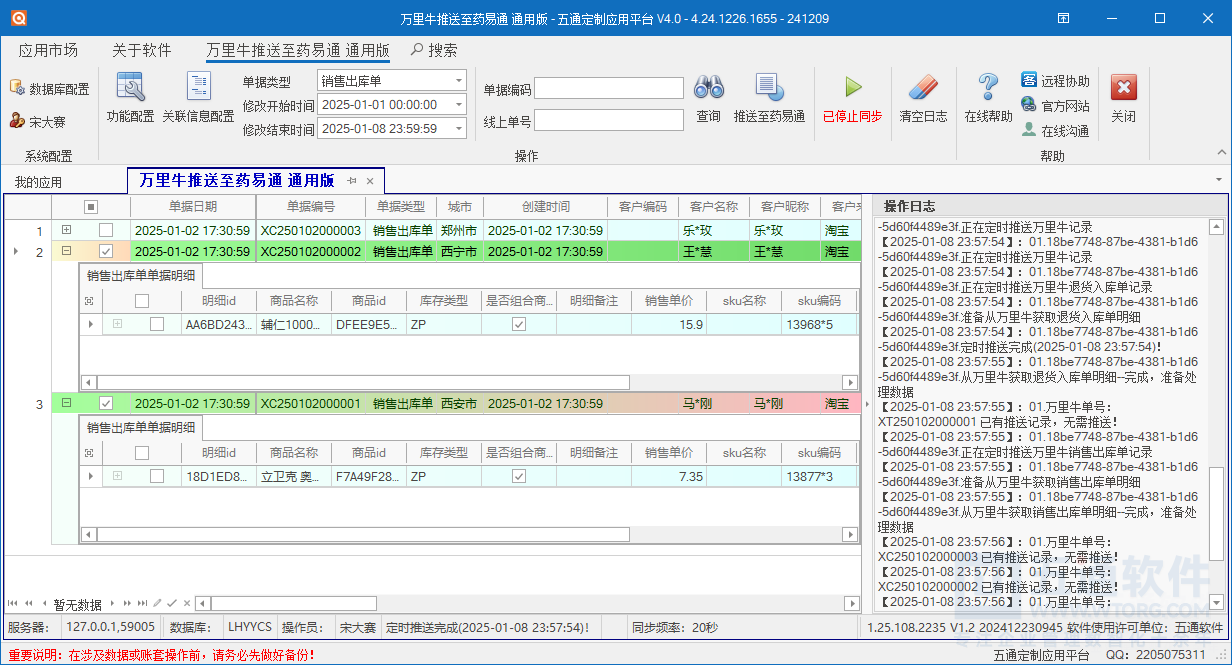Toggle the select-all checkbox in main grid header
1232x665 pixels.
coord(91,207)
